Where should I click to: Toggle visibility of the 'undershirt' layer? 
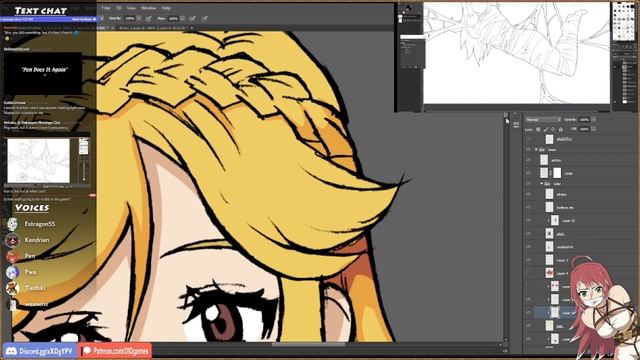click(x=529, y=247)
